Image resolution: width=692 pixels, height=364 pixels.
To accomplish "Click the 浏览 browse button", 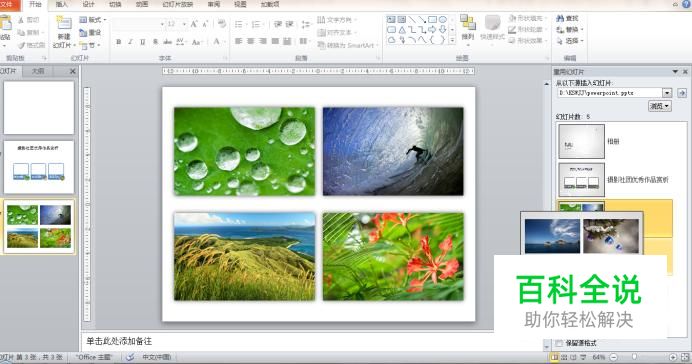I will [660, 106].
